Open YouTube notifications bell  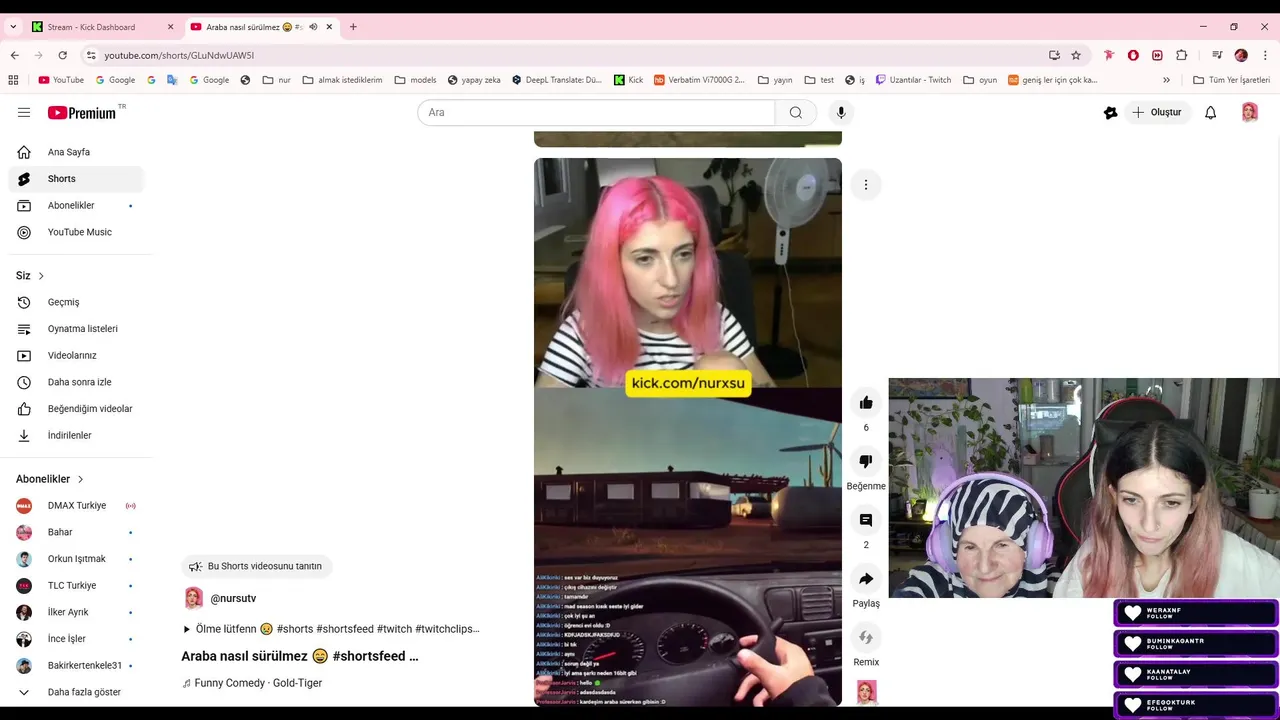(x=1210, y=113)
